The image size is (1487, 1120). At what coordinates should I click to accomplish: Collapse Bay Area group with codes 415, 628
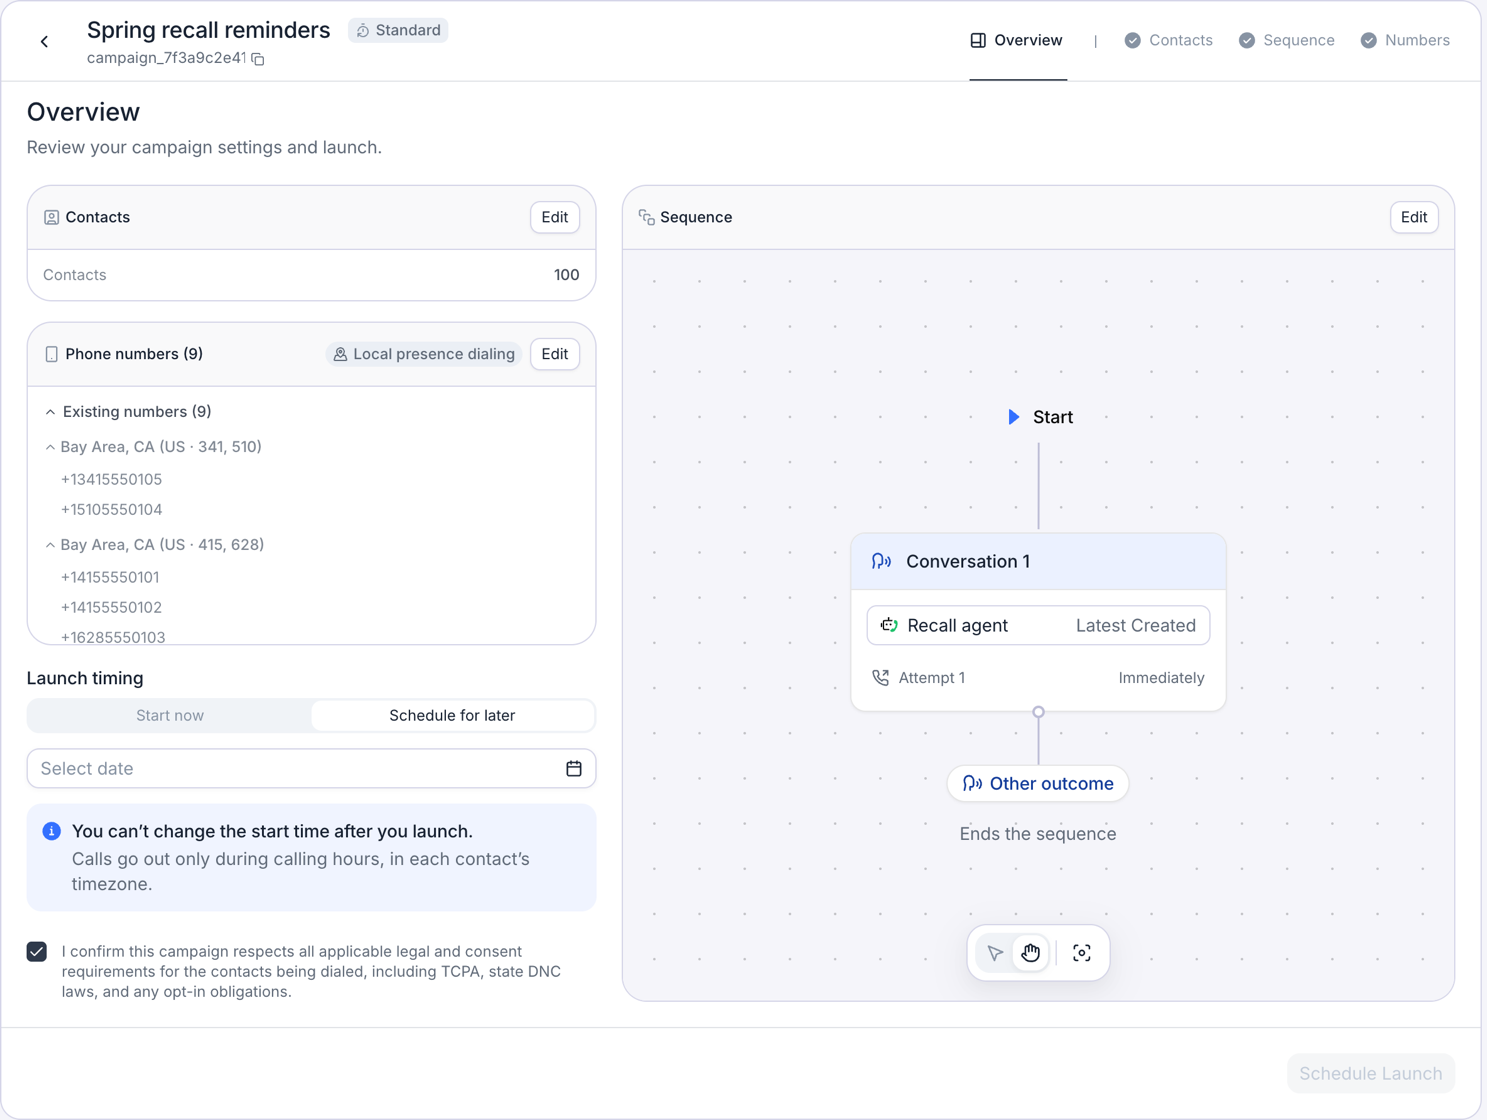(x=50, y=545)
